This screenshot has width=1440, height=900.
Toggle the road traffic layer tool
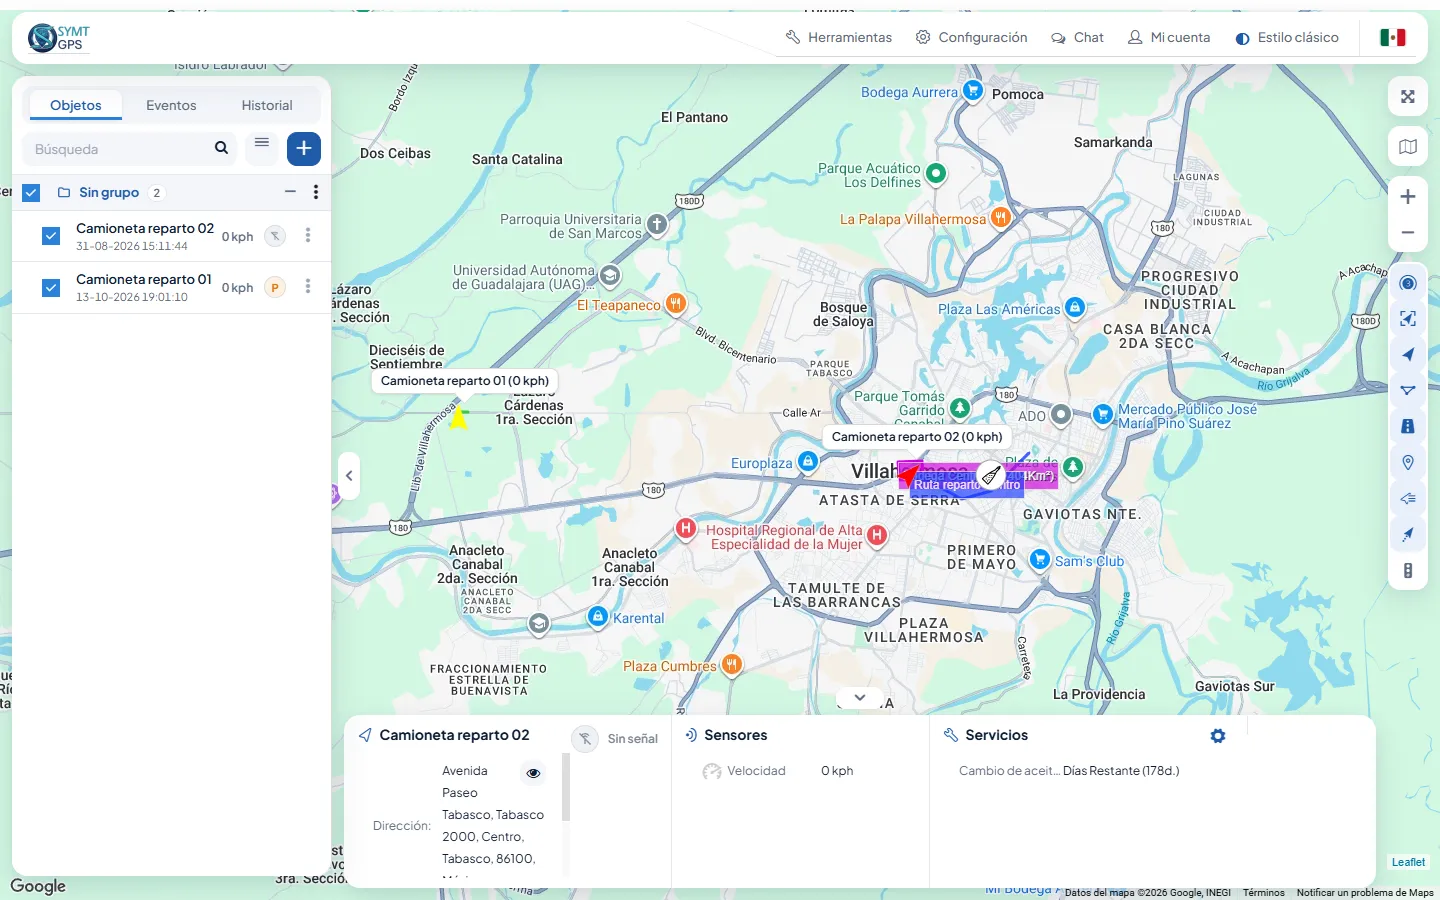point(1408,426)
